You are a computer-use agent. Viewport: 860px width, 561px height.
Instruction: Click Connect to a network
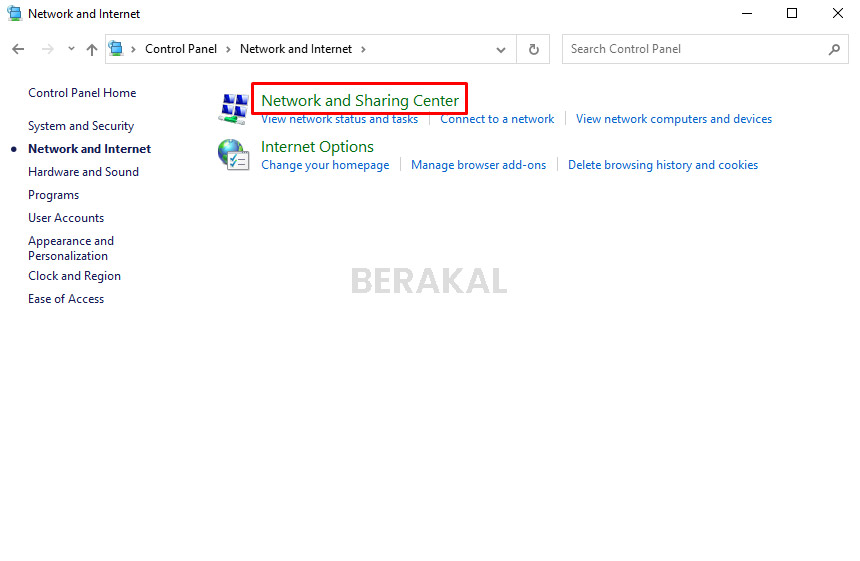497,119
